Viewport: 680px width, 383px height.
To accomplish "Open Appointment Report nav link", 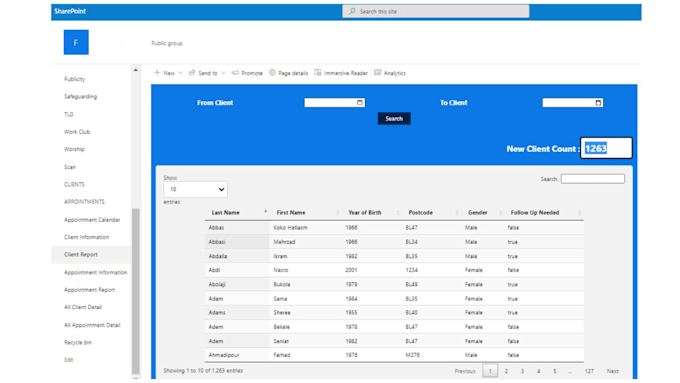I will pos(89,290).
